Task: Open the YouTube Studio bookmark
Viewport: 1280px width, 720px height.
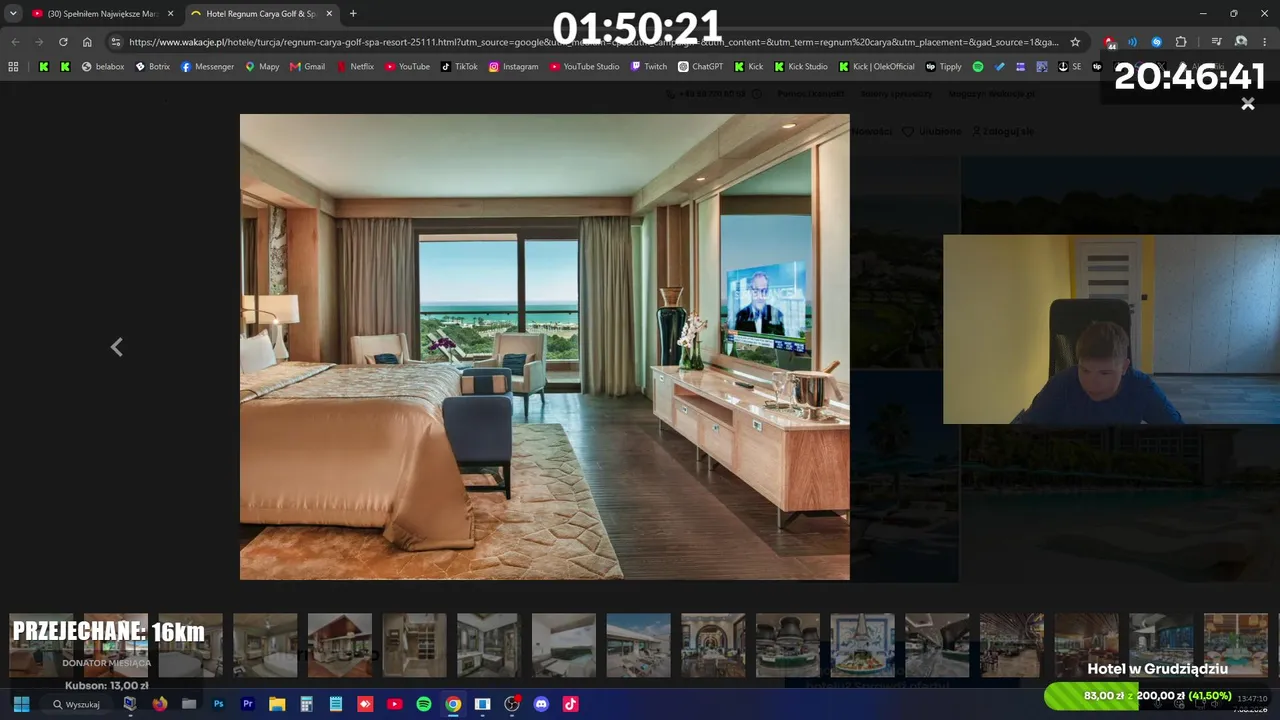Action: (x=585, y=67)
